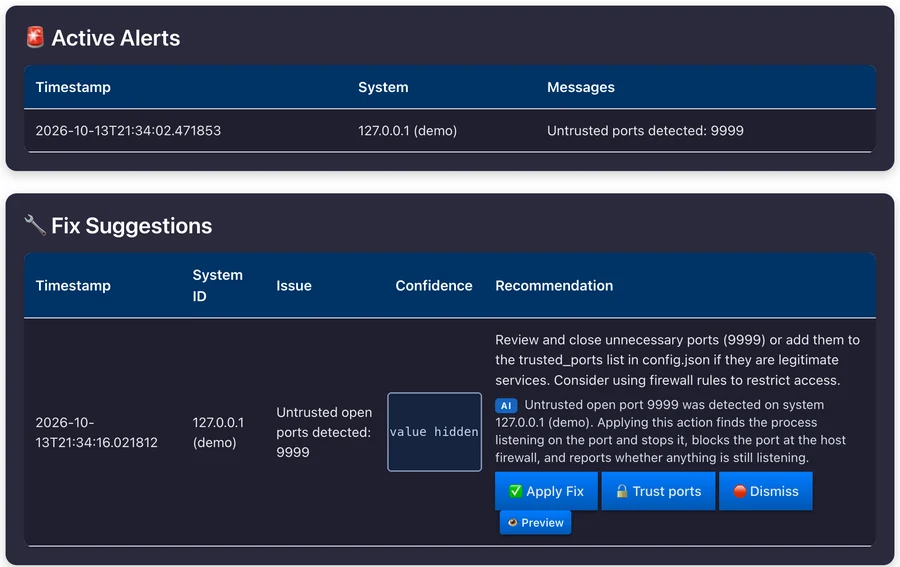Viewport: 900px width, 567px height.
Task: Click the Recommendation column header
Action: pos(554,286)
